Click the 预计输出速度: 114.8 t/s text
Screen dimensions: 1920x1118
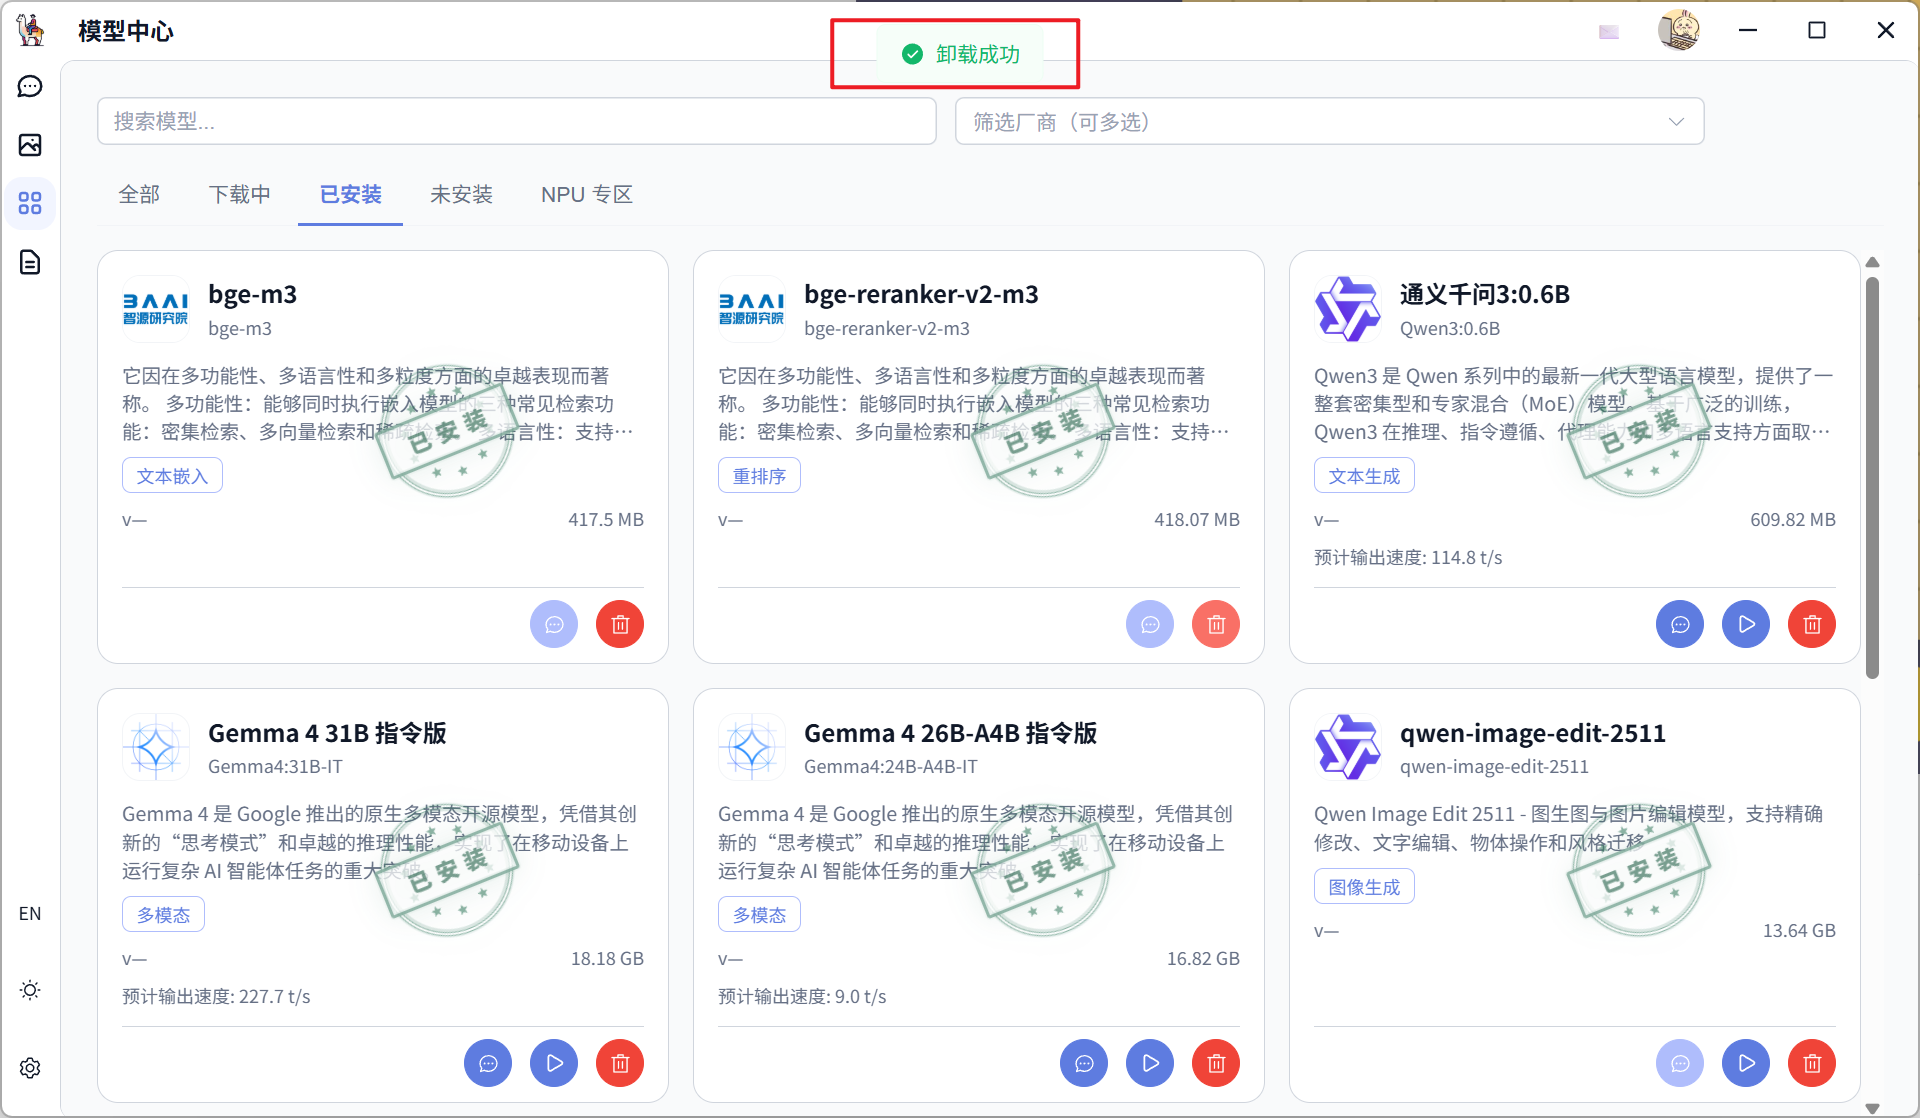click(x=1408, y=558)
